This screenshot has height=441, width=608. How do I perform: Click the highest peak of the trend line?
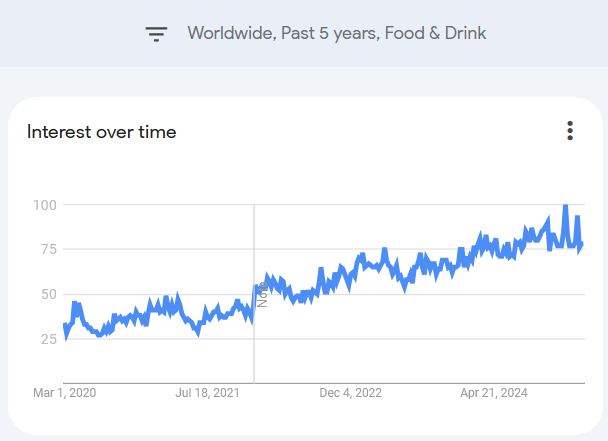tap(566, 207)
